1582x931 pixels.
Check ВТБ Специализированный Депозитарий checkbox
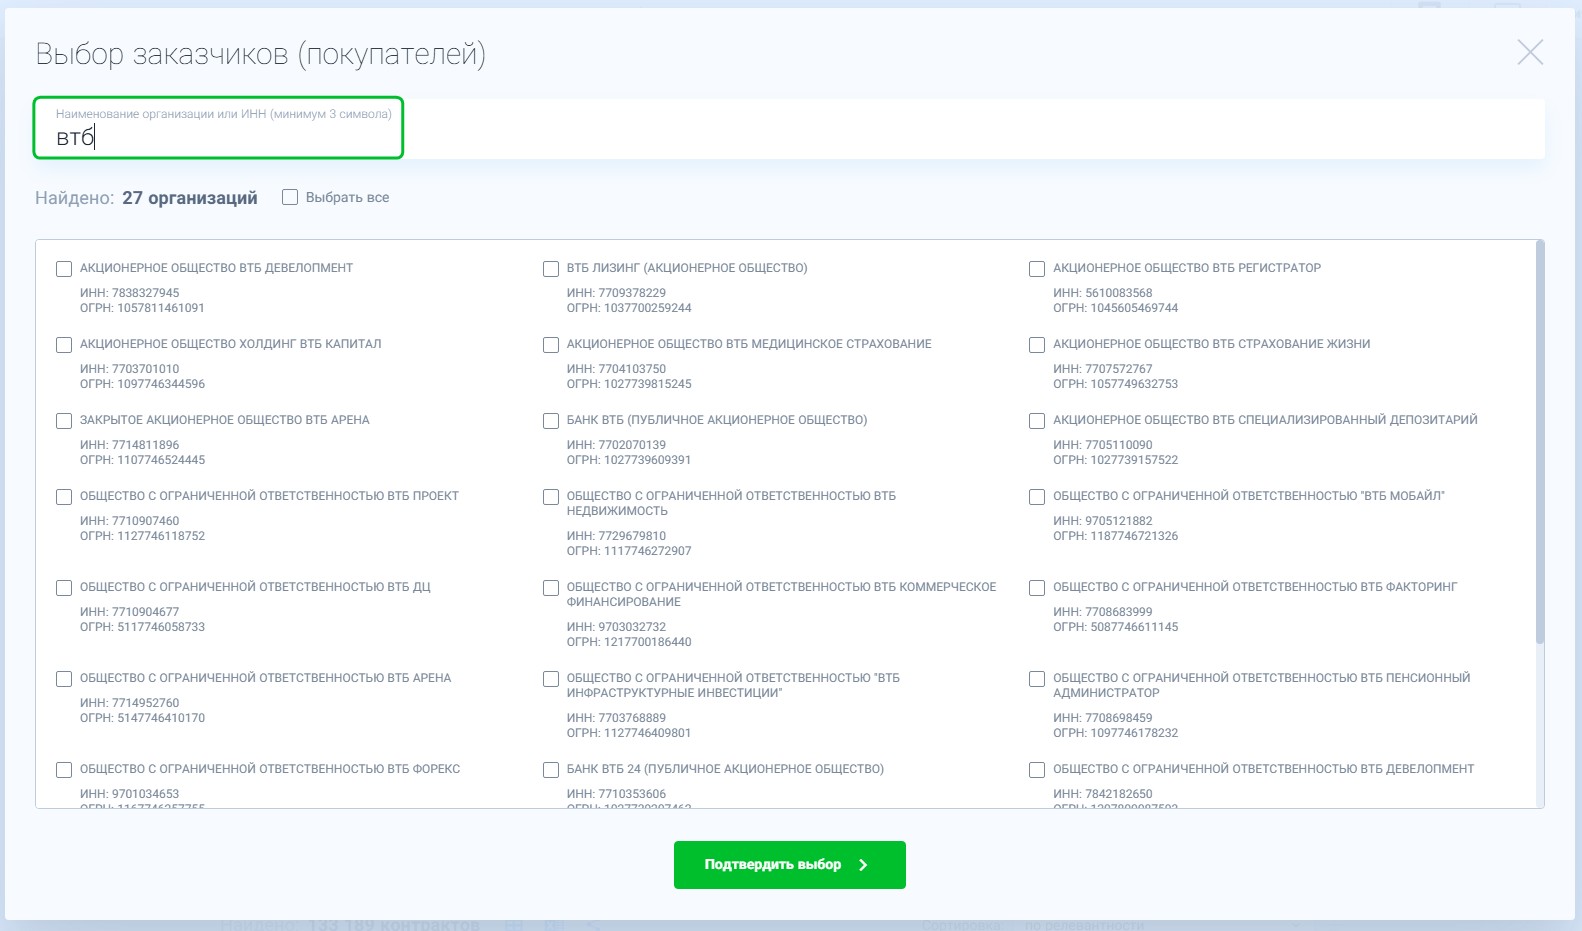coord(1037,421)
